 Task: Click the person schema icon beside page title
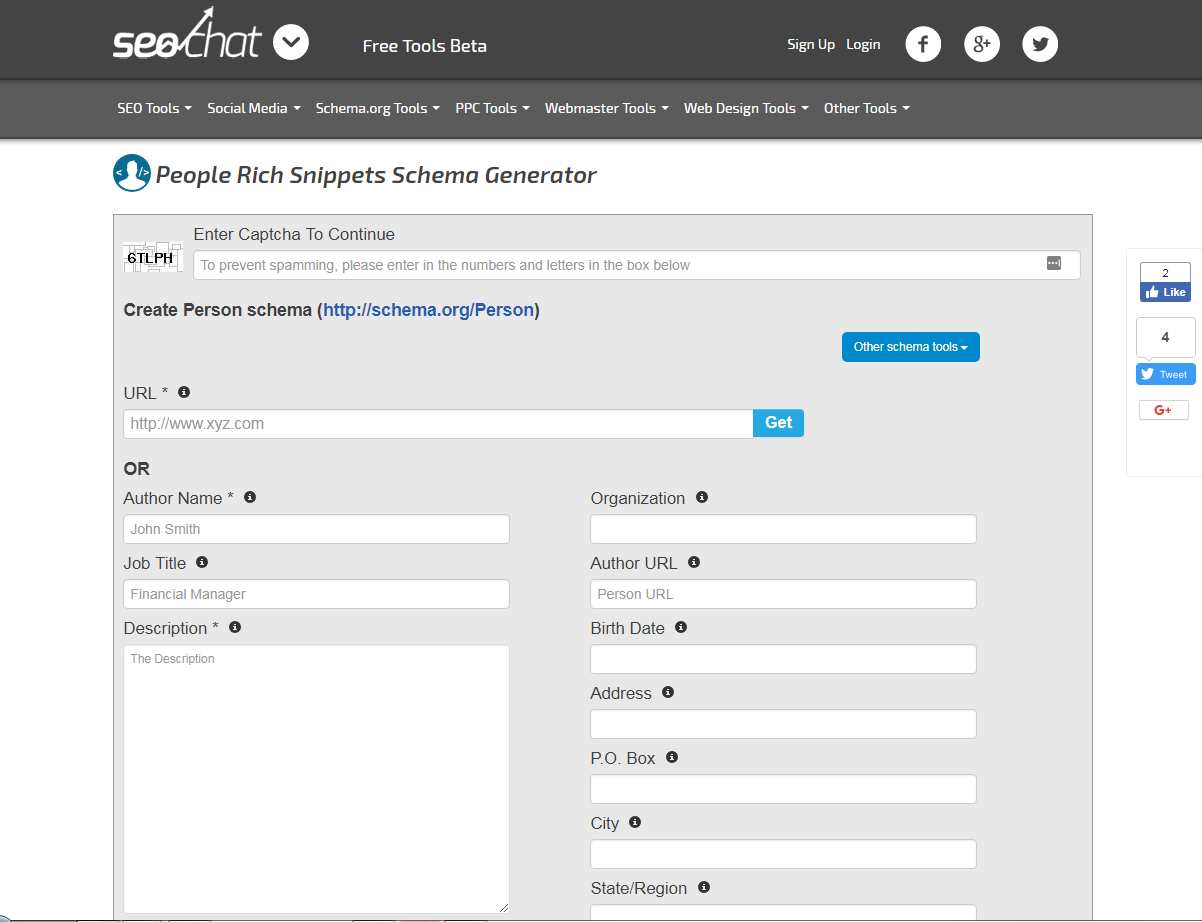132,174
